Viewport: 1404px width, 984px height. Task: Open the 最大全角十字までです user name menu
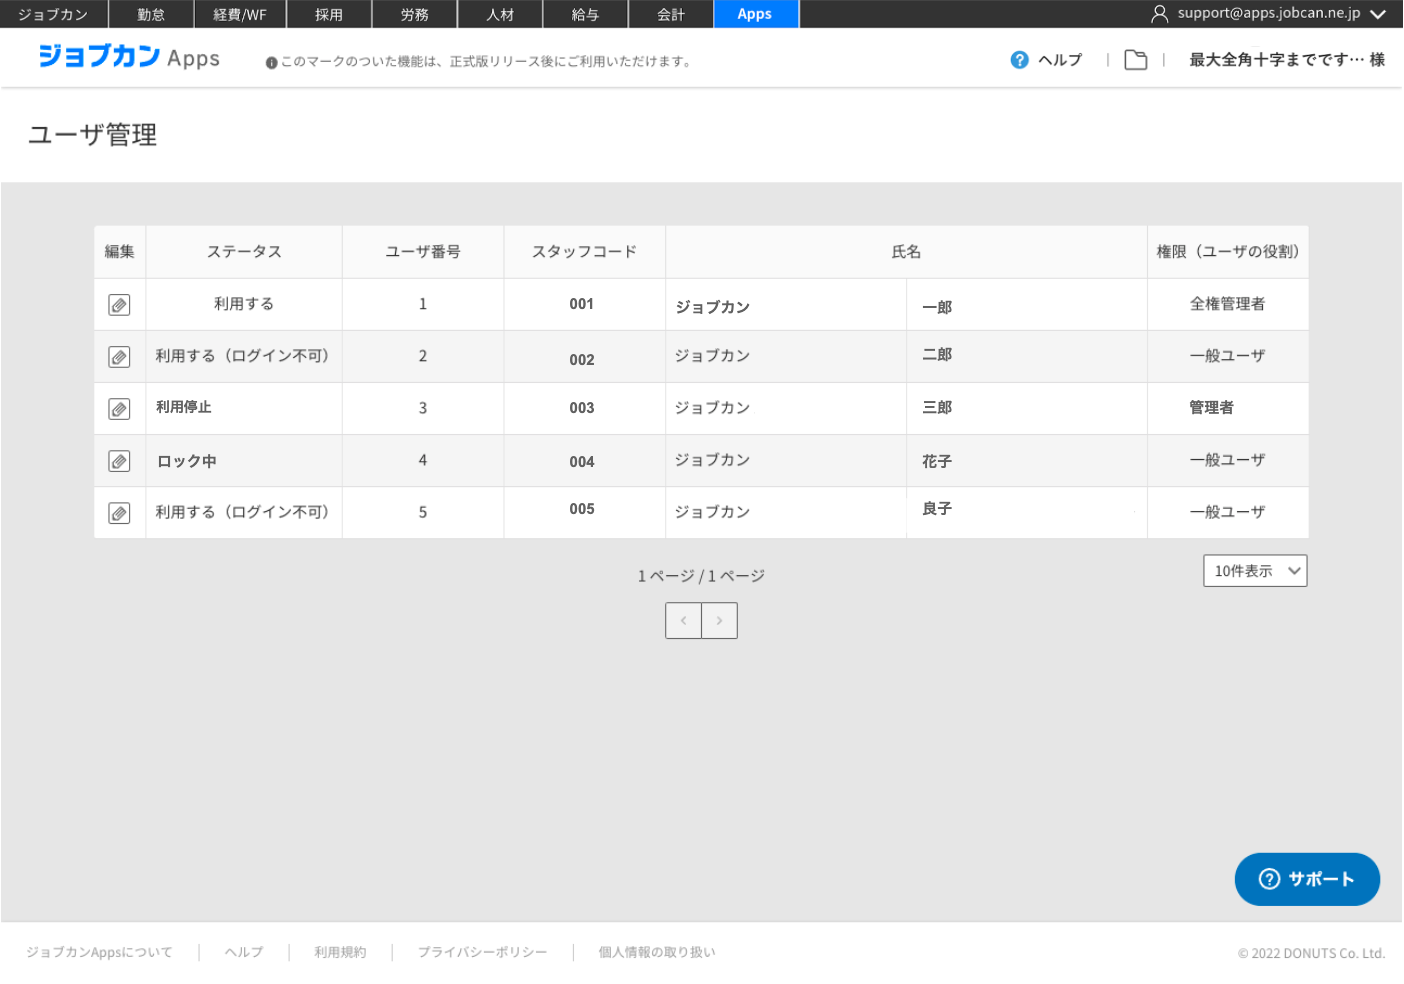click(1286, 60)
